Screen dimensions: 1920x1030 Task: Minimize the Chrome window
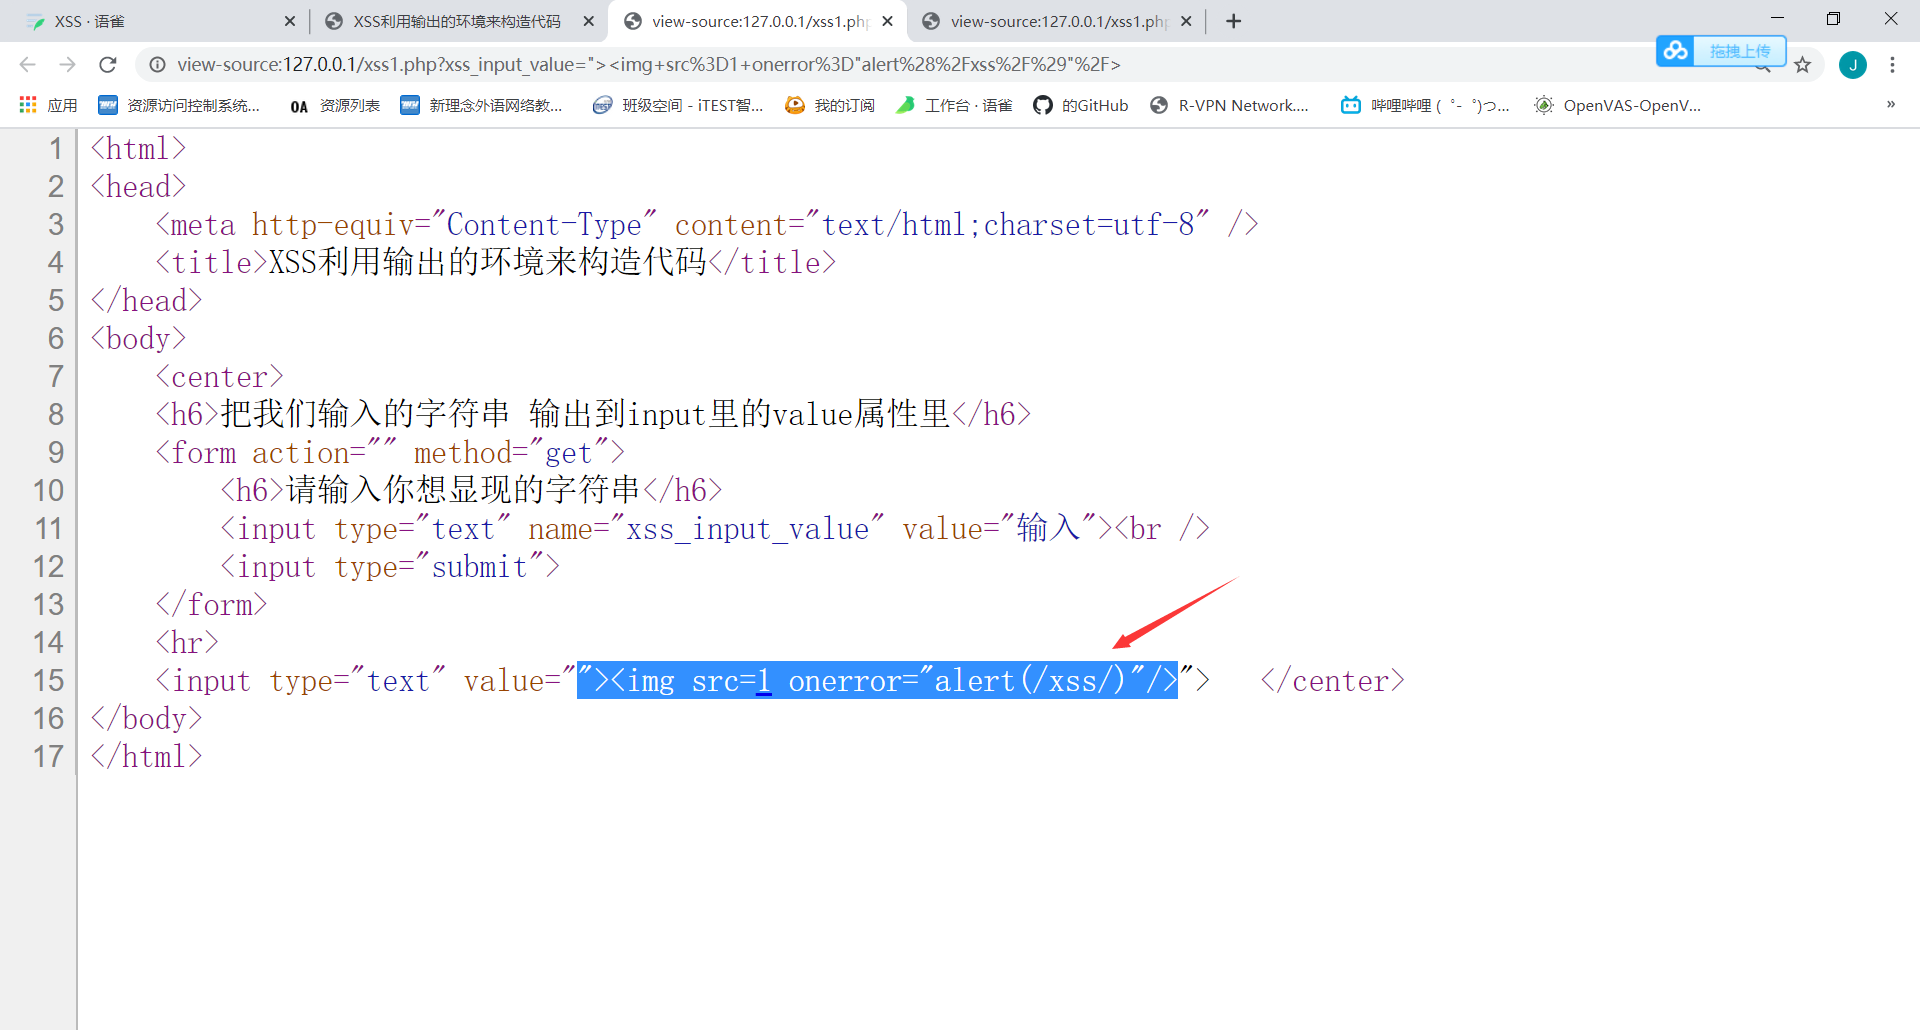coord(1777,18)
